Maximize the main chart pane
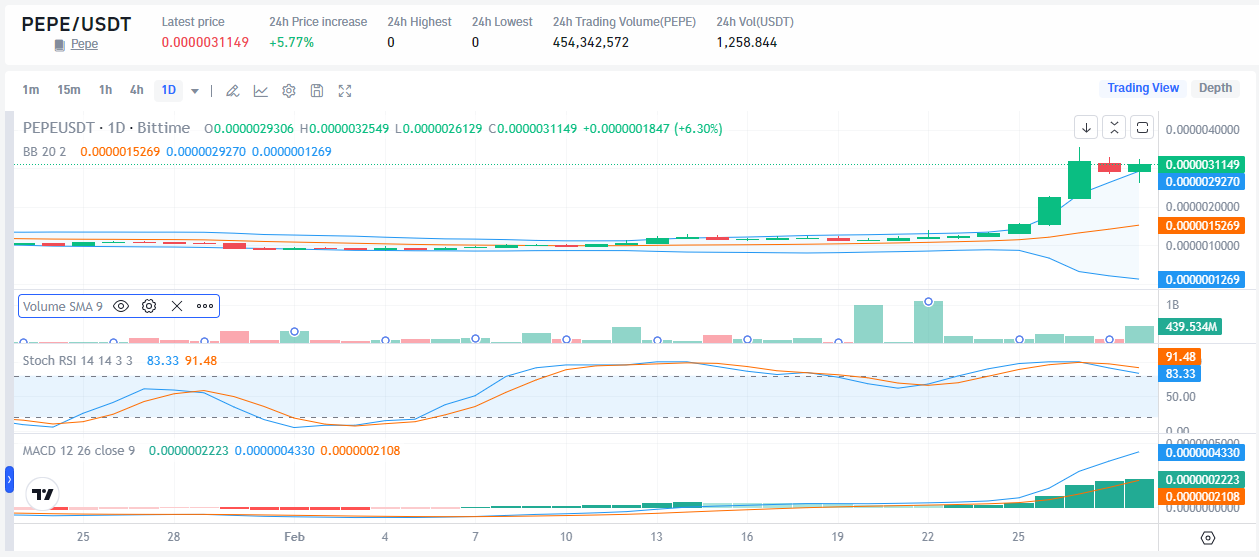This screenshot has height=557, width=1259. [x=1143, y=127]
